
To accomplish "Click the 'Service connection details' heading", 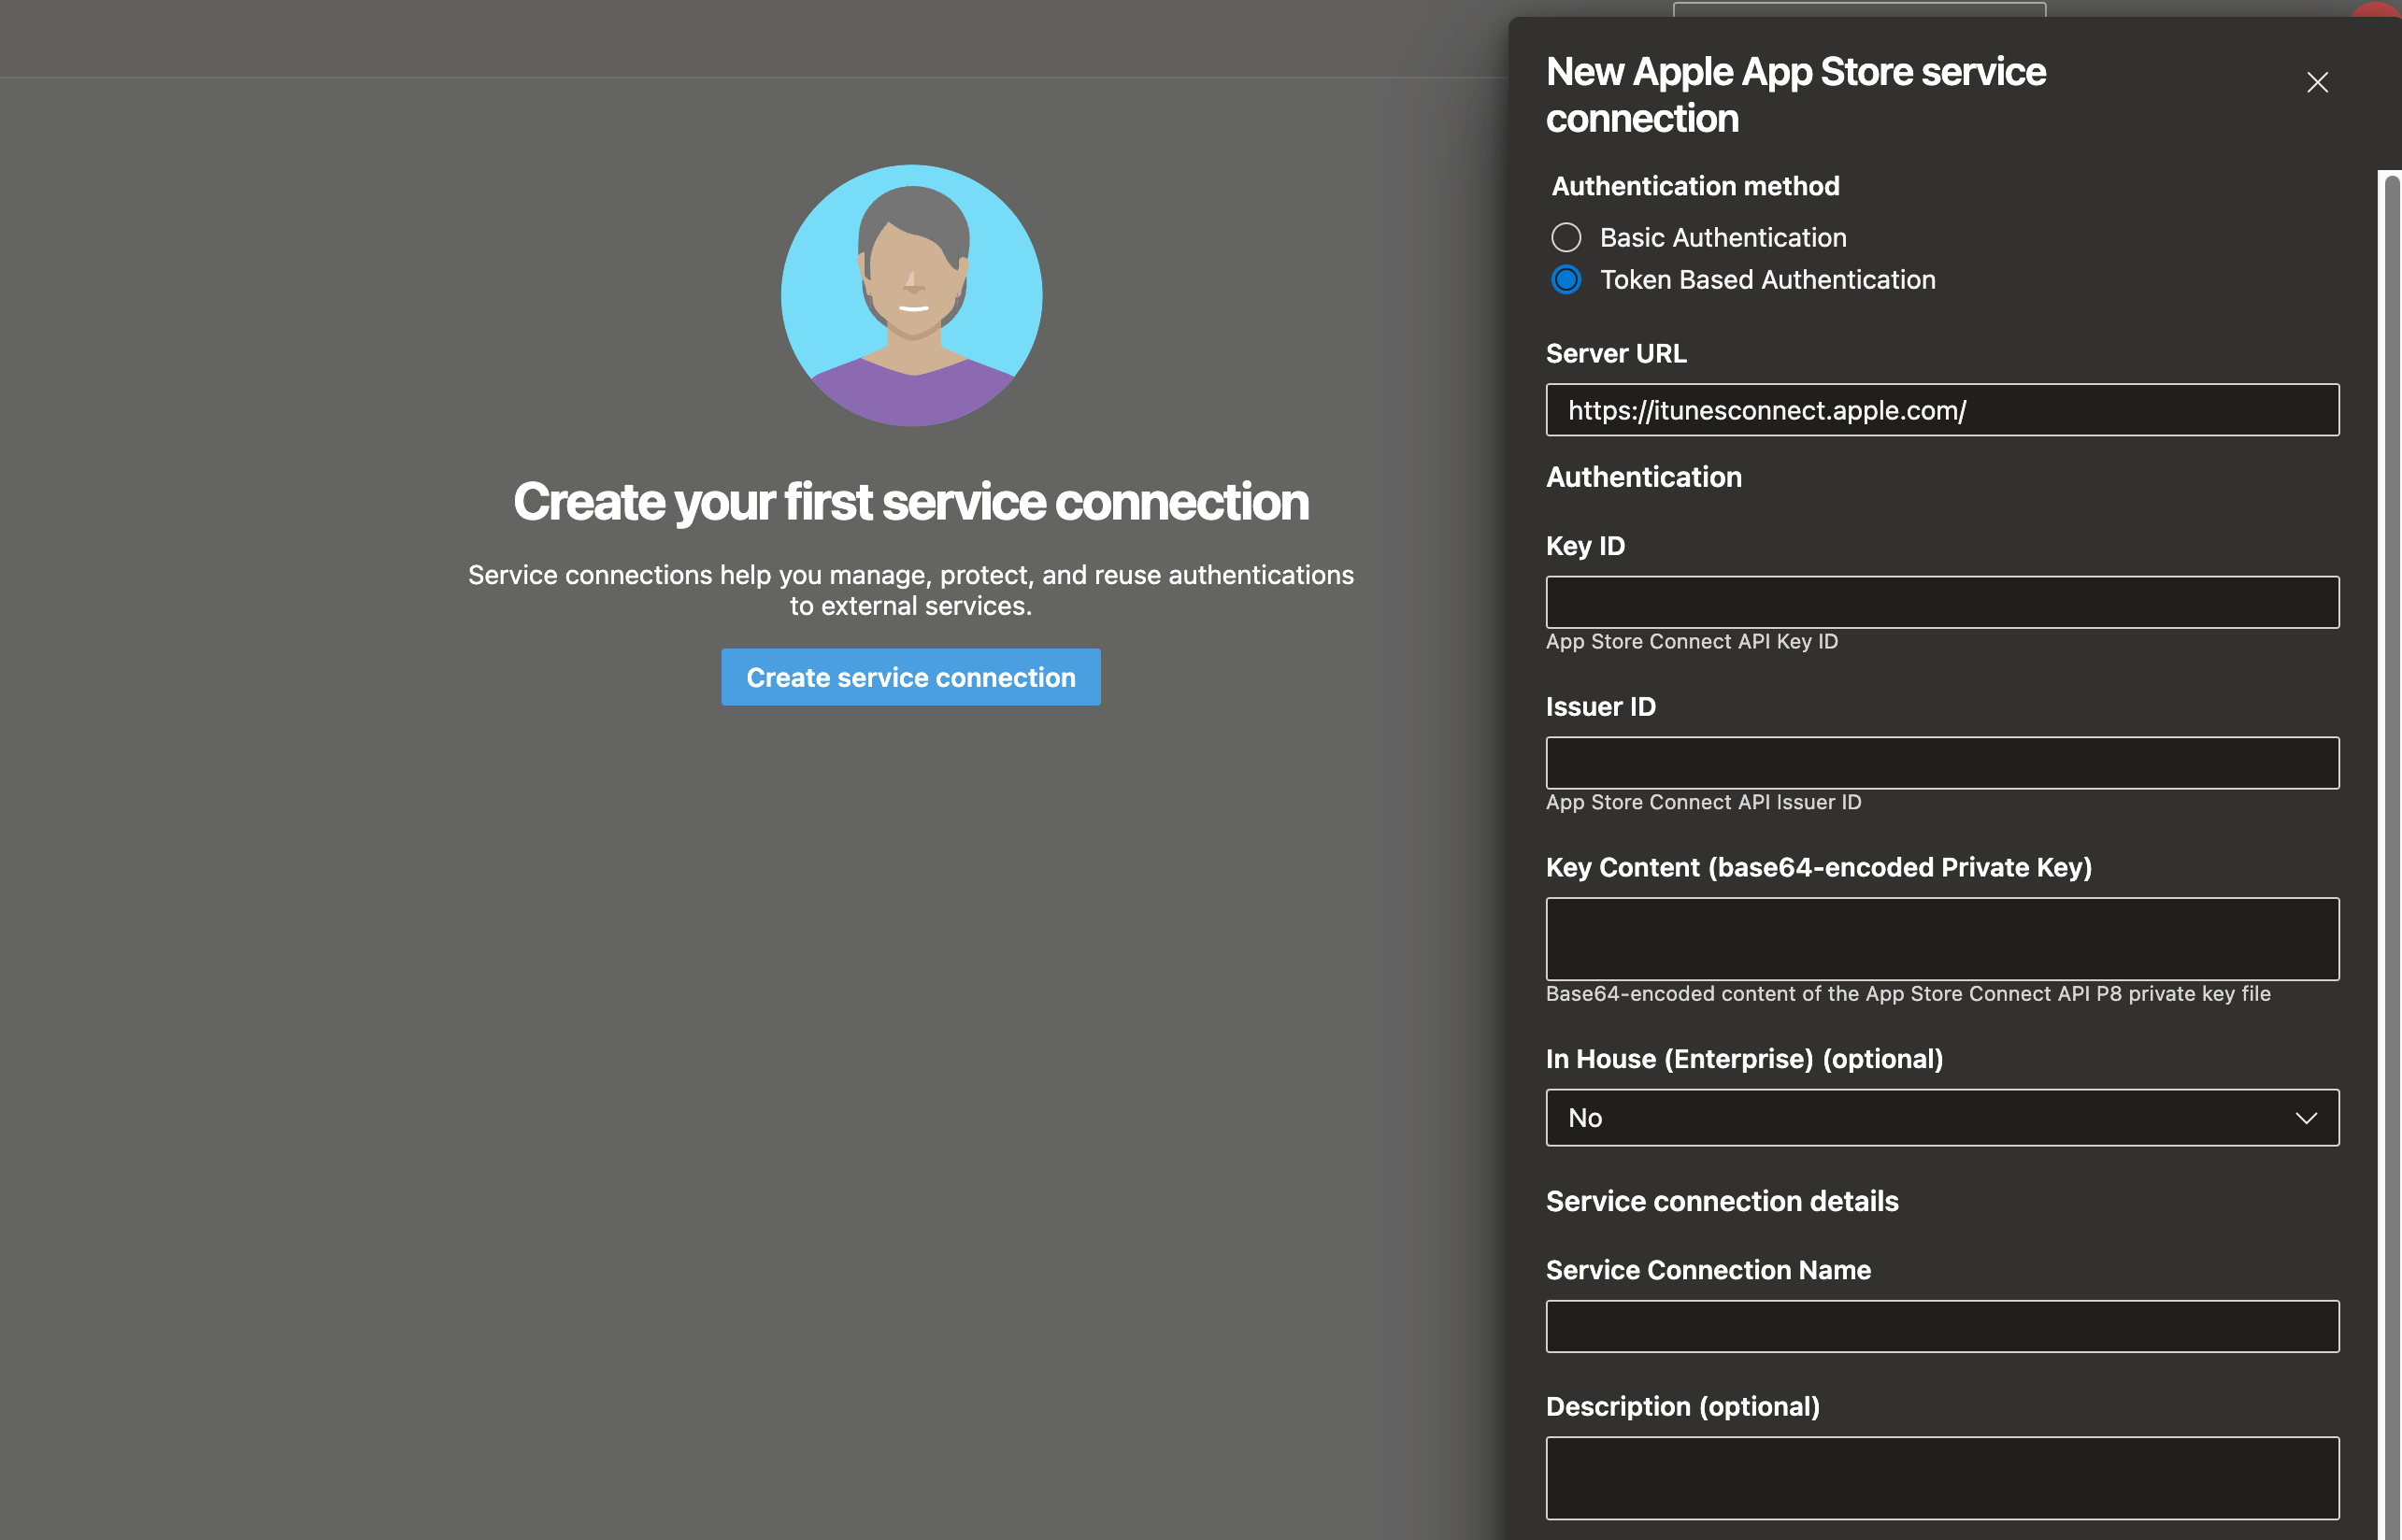I will [1721, 1201].
